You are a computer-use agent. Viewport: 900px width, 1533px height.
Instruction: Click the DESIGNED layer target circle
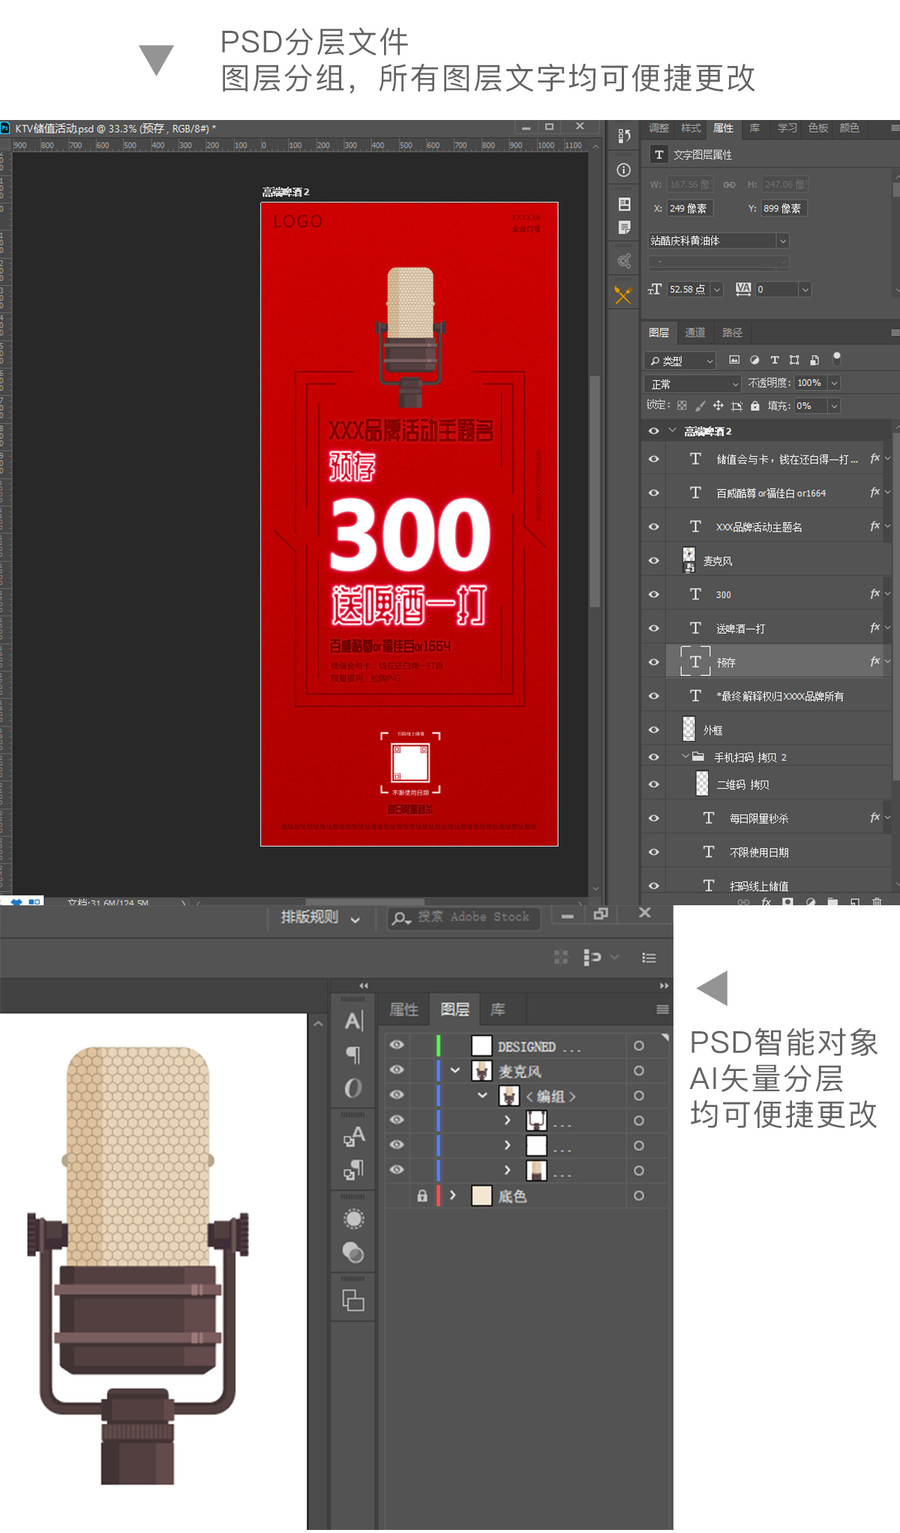[x=639, y=1046]
